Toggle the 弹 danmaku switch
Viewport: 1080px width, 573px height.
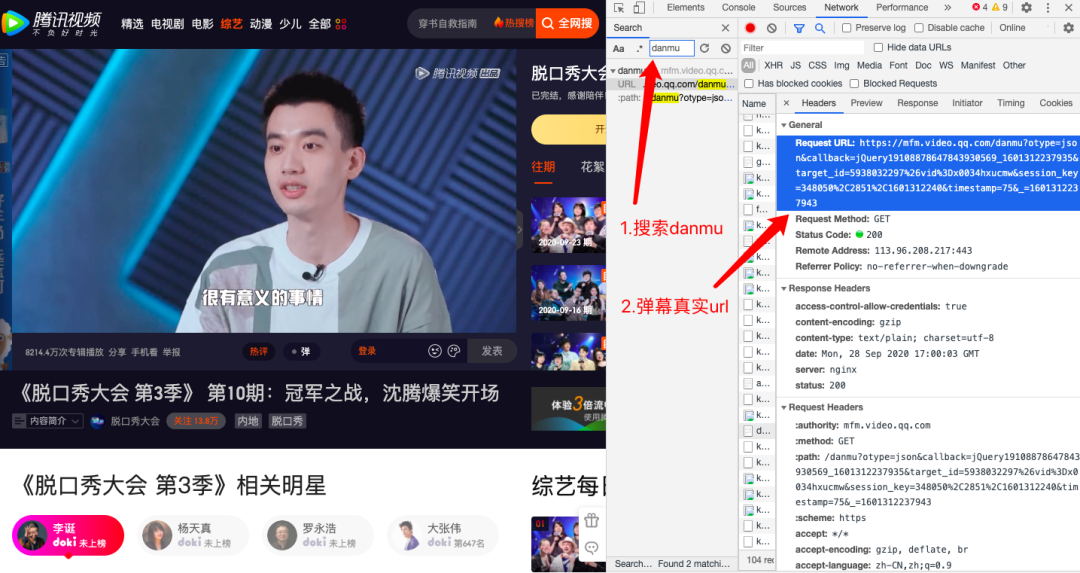(300, 351)
